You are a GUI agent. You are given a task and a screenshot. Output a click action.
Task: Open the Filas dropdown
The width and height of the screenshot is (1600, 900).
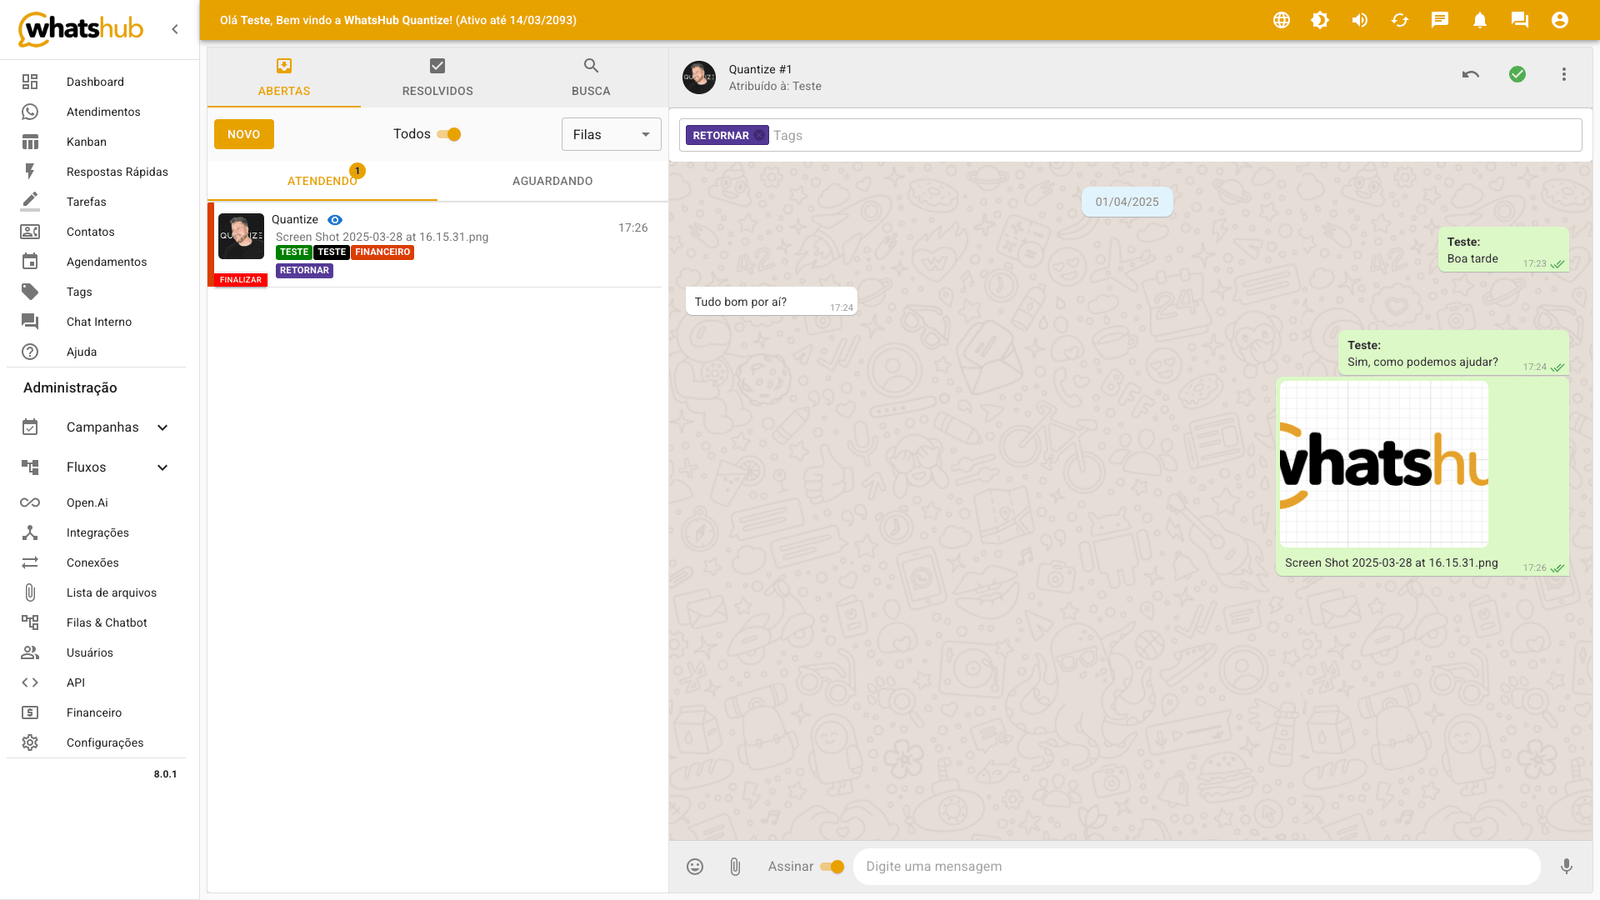(611, 133)
